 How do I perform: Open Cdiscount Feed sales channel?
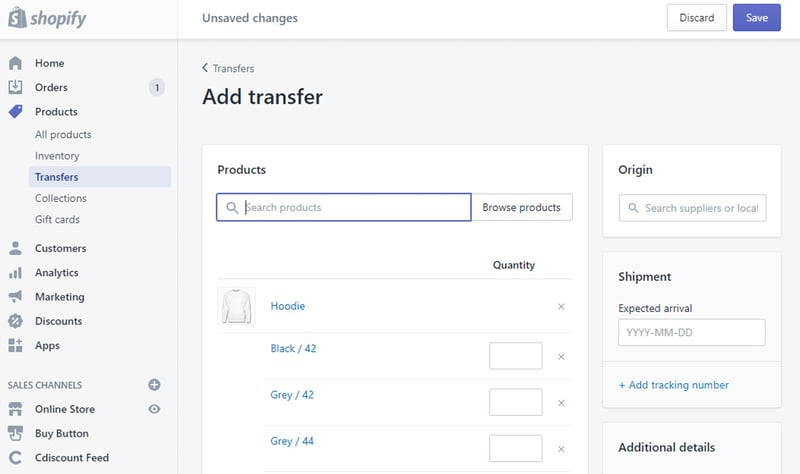(x=72, y=458)
